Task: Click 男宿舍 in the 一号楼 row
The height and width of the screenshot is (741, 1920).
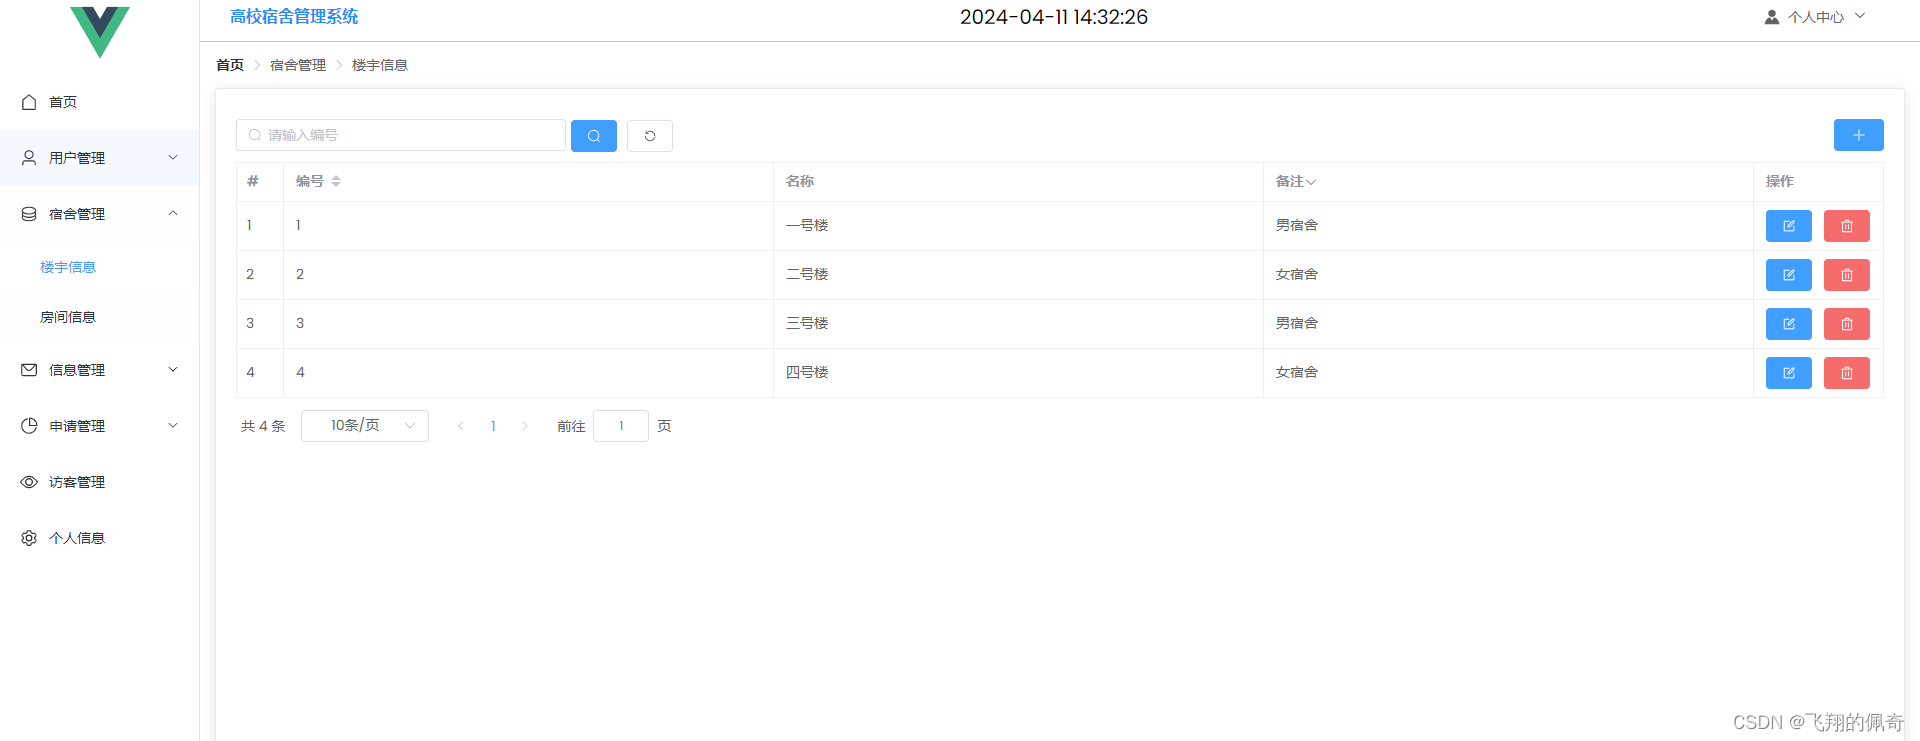Action: pyautogui.click(x=1297, y=226)
